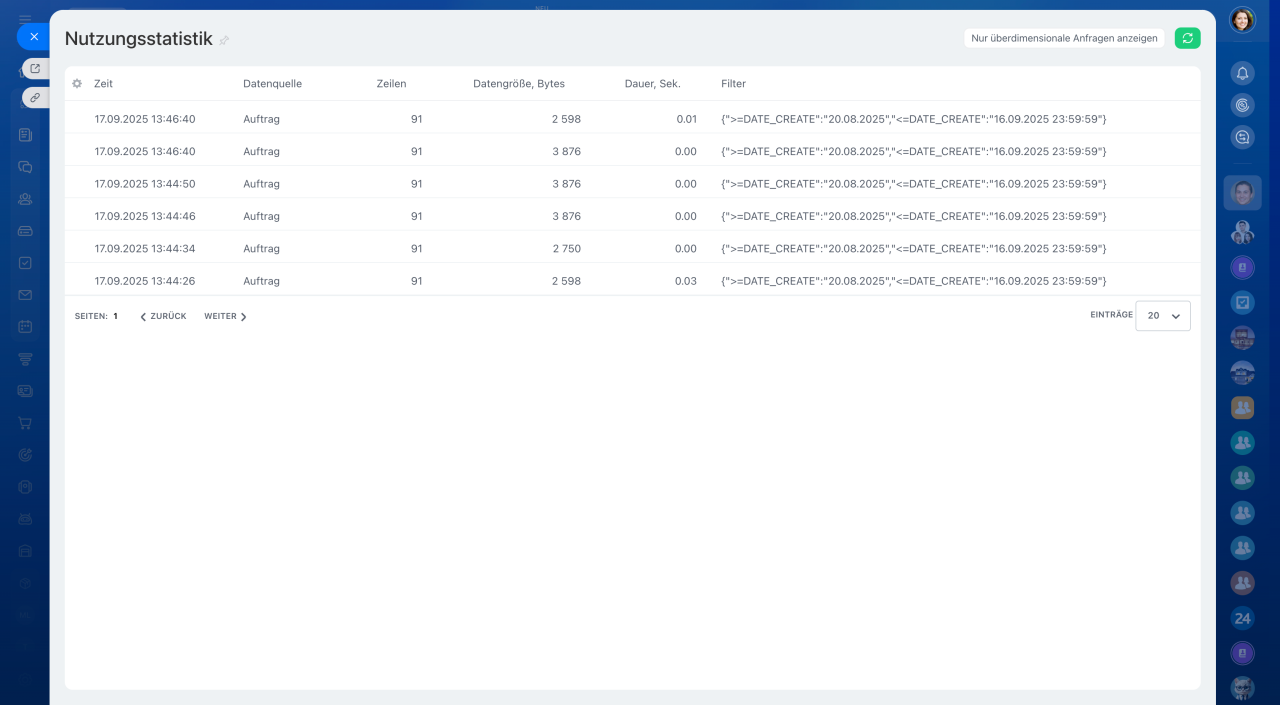
Task: Copy the page link using chain icon
Action: coord(35,98)
